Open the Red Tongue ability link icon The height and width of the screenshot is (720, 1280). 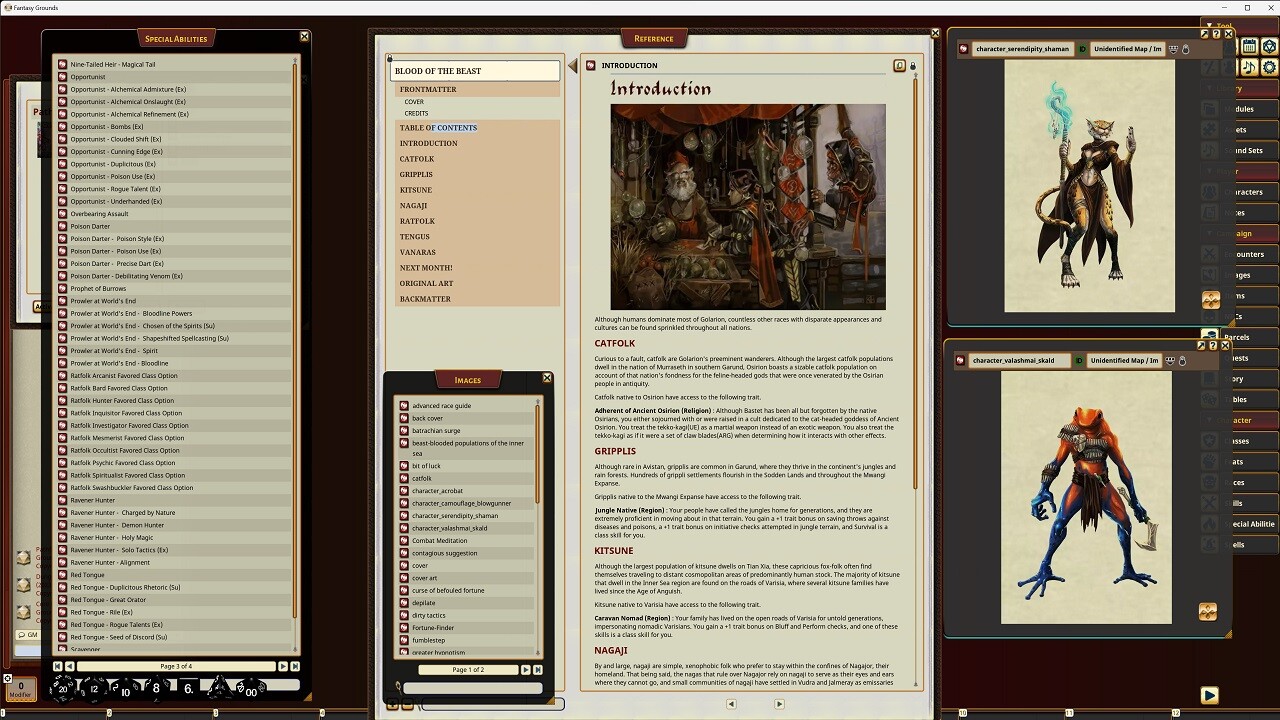click(x=62, y=575)
